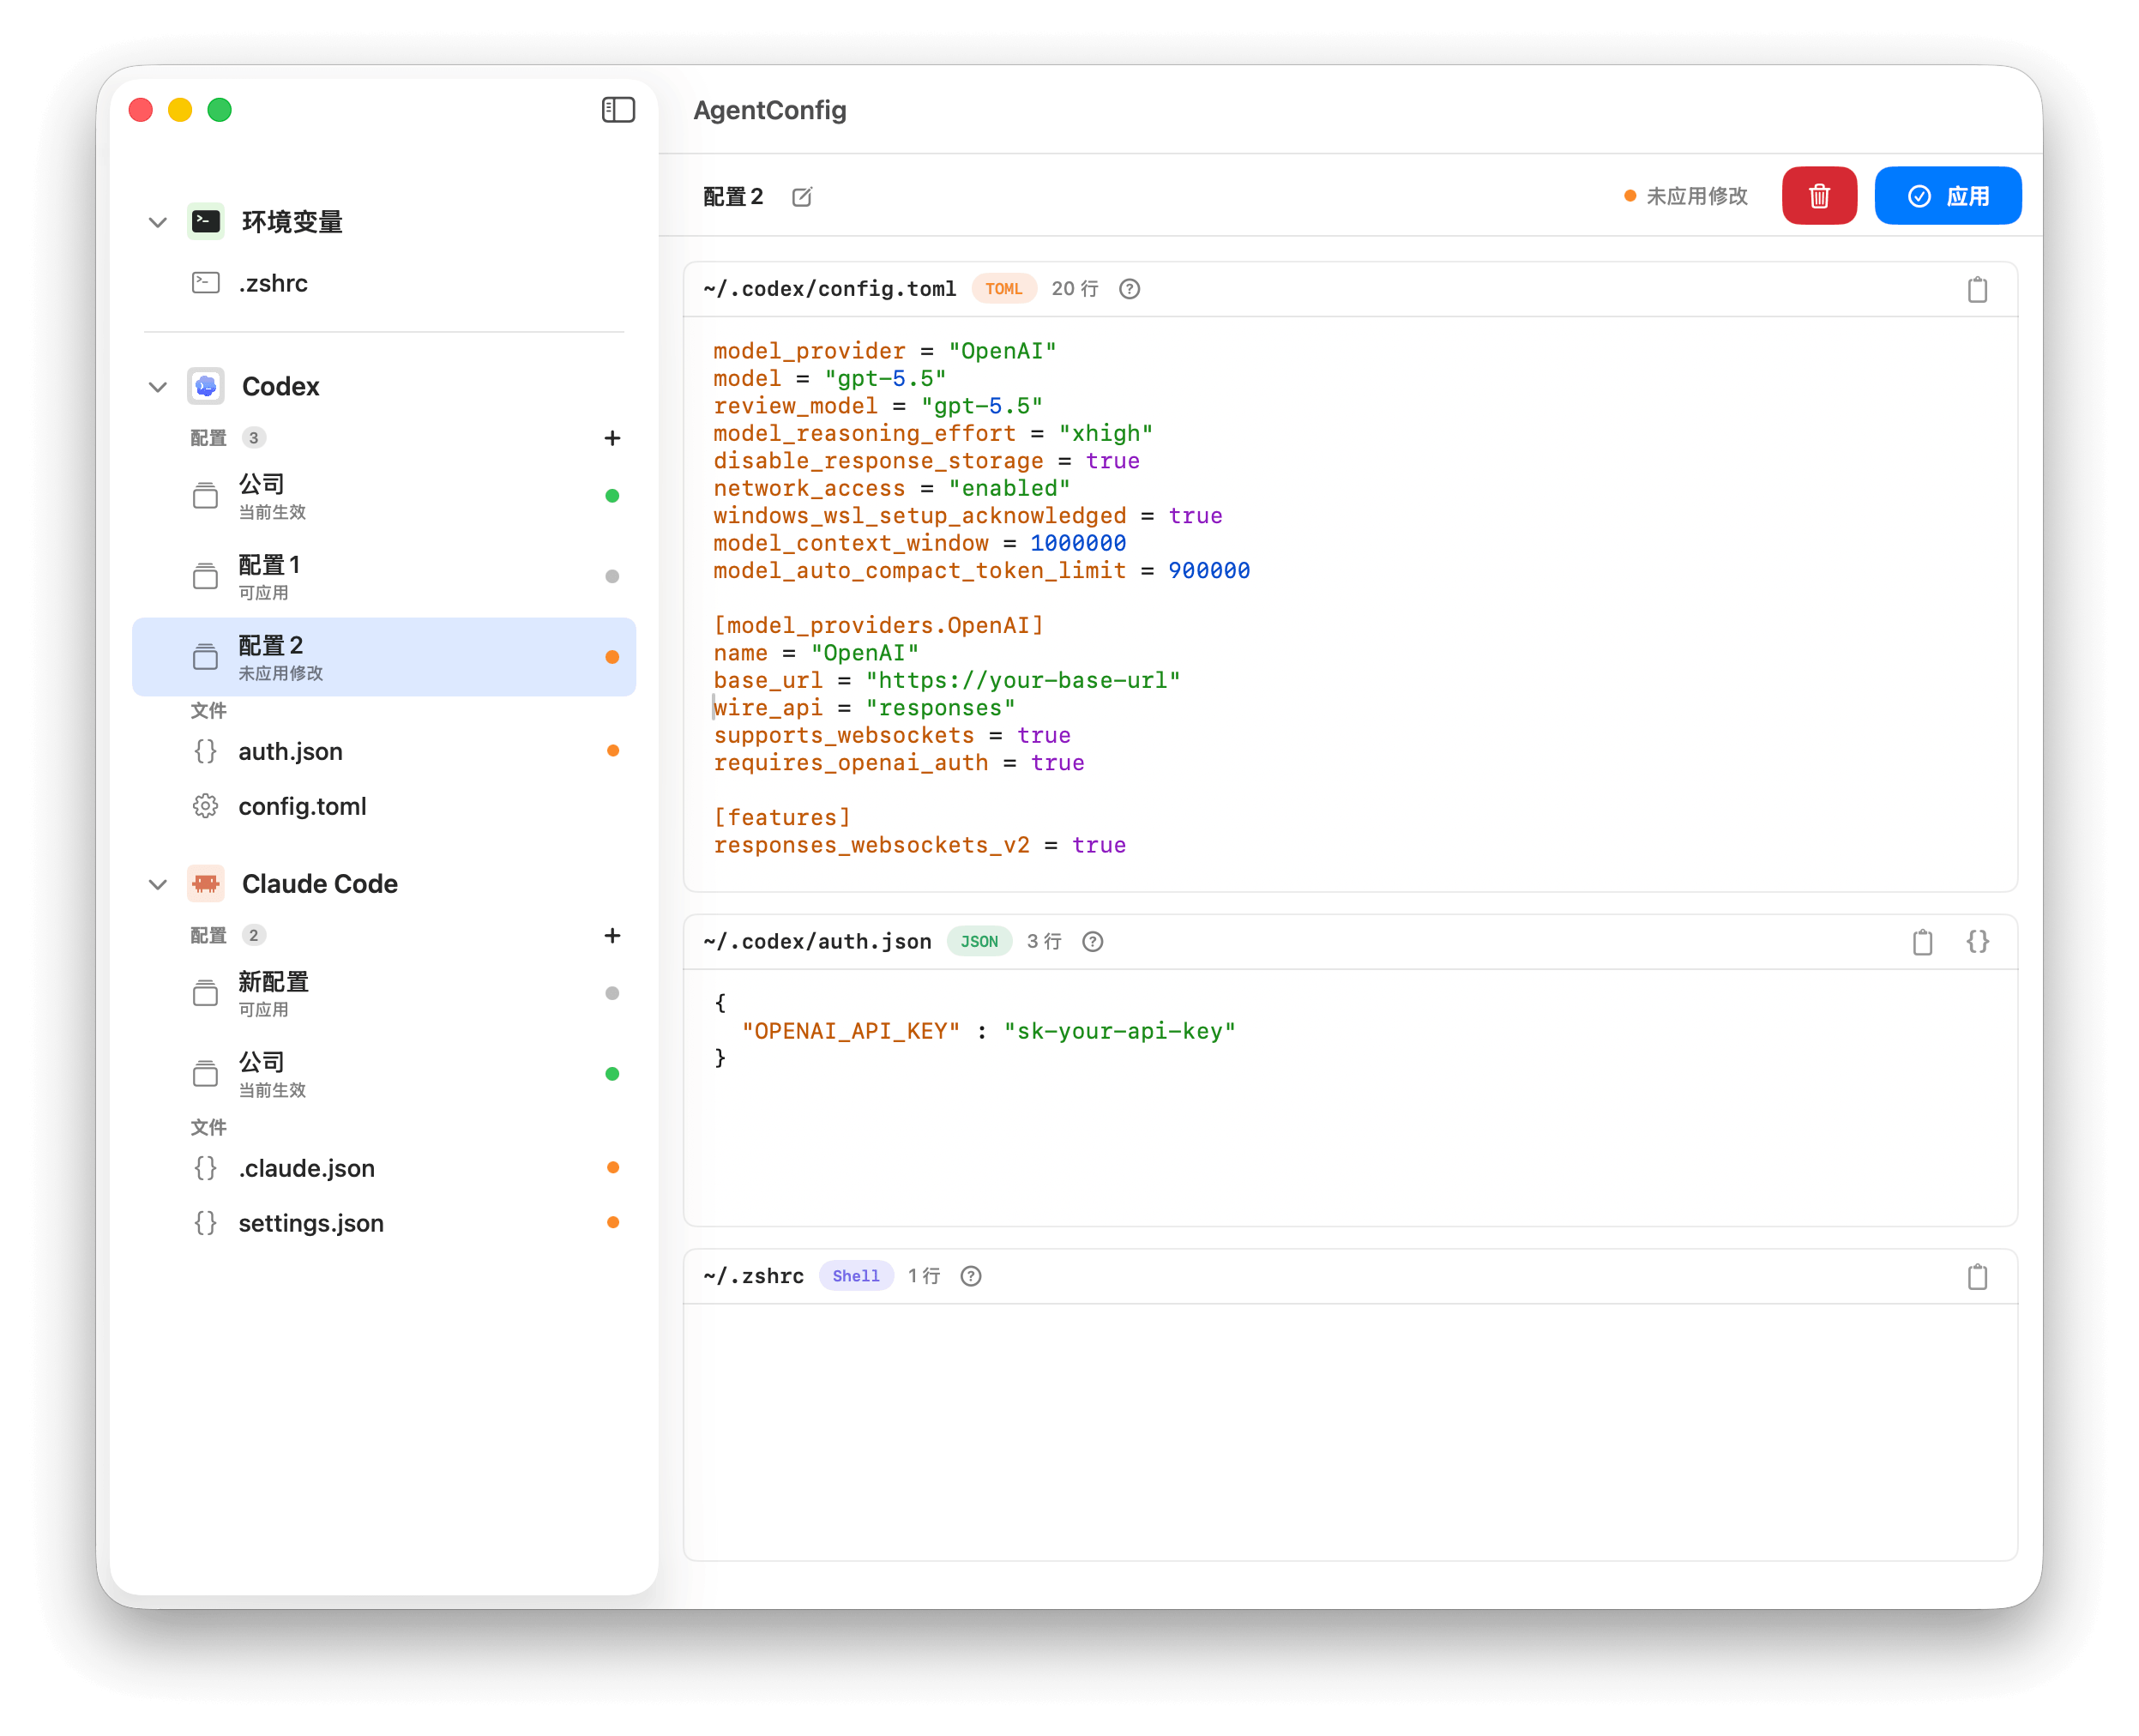Toggle the sidebar panel icon
Image resolution: width=2139 pixels, height=1736 pixels.
pos(618,110)
